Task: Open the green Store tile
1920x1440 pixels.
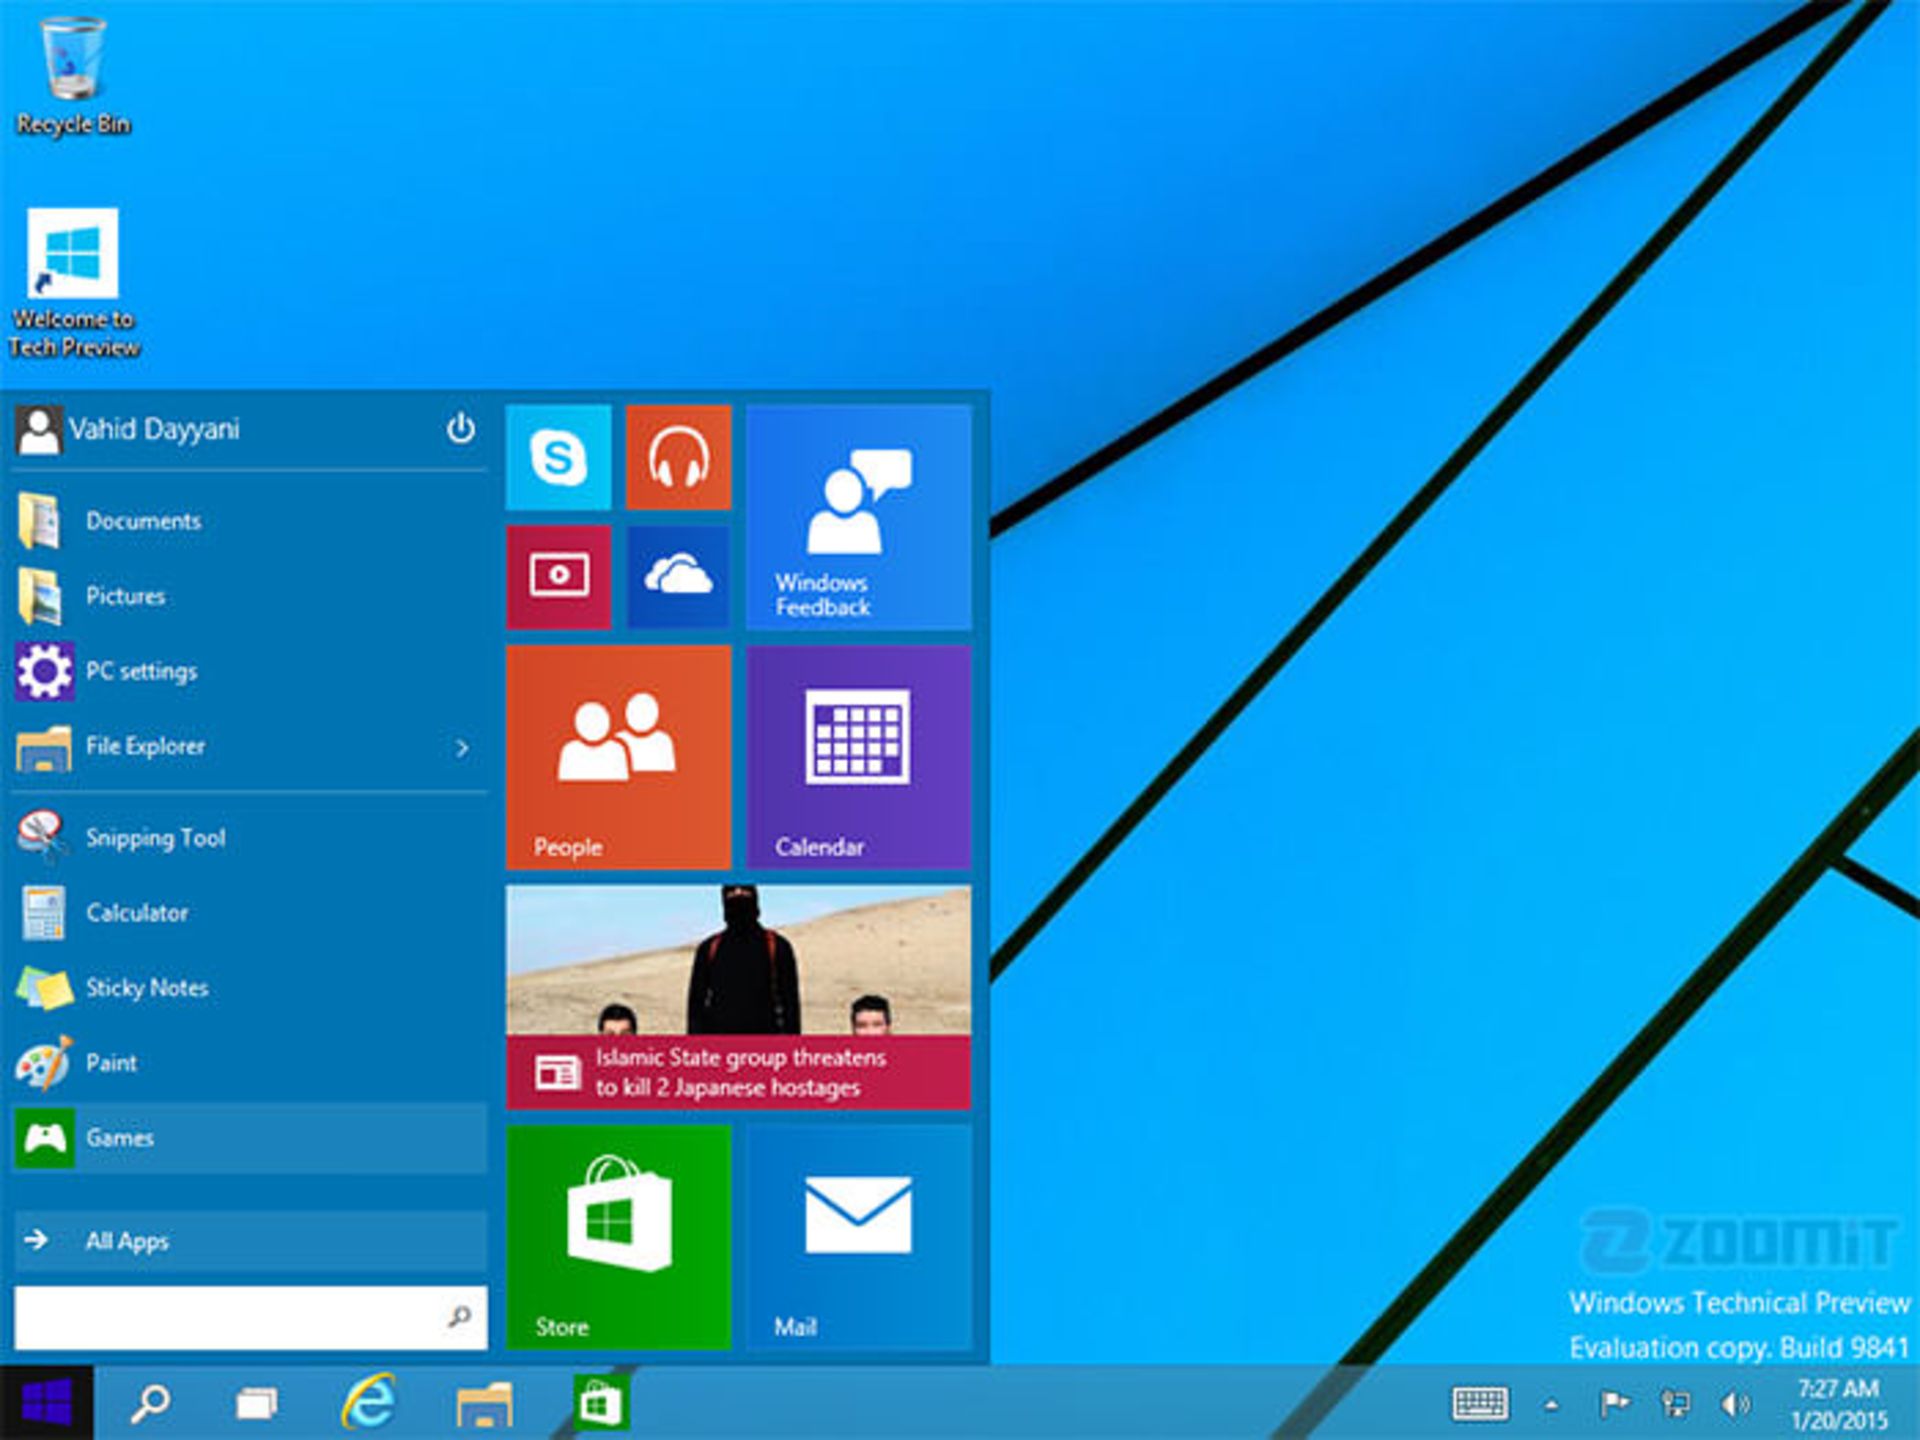Action: pyautogui.click(x=619, y=1237)
